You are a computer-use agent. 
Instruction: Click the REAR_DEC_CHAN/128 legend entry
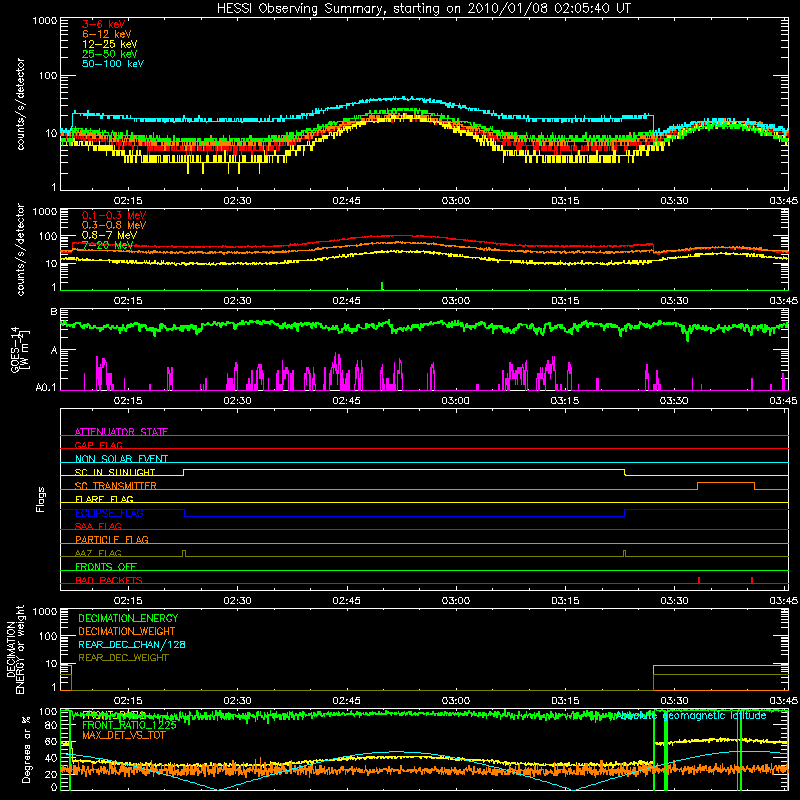coord(132,644)
